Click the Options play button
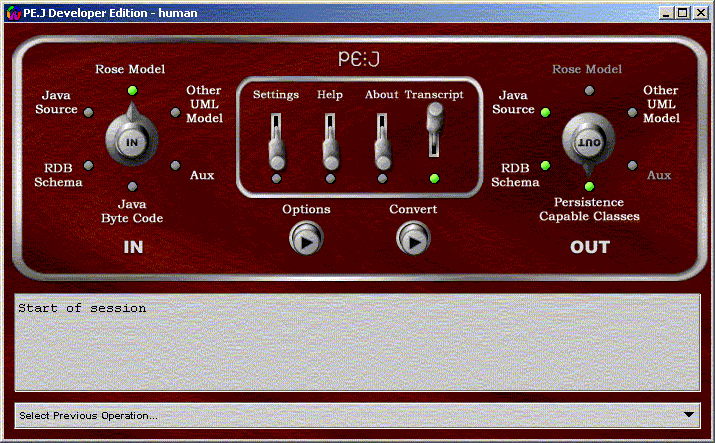The width and height of the screenshot is (715, 443). [306, 238]
